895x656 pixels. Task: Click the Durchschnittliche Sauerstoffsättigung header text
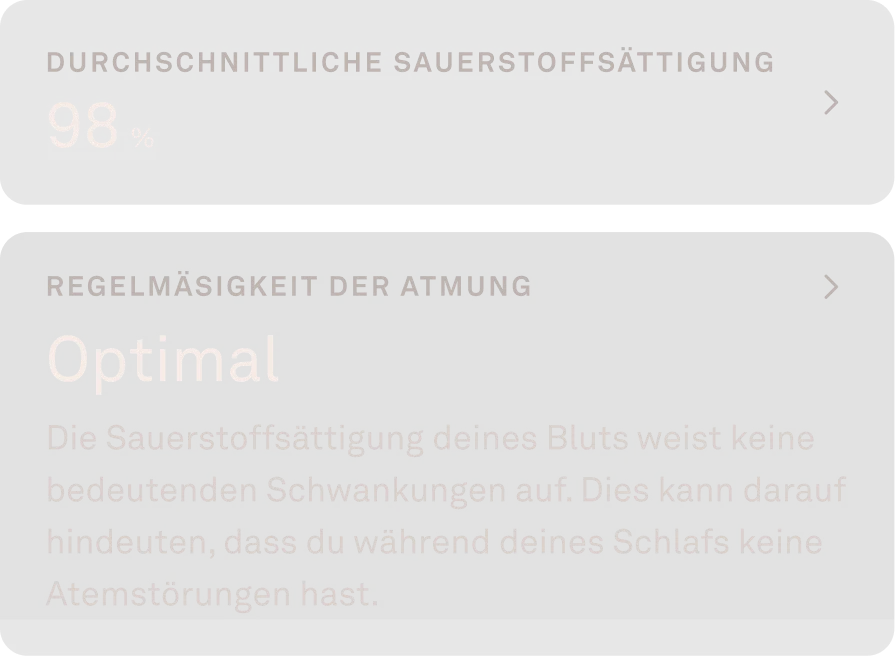pyautogui.click(x=410, y=60)
